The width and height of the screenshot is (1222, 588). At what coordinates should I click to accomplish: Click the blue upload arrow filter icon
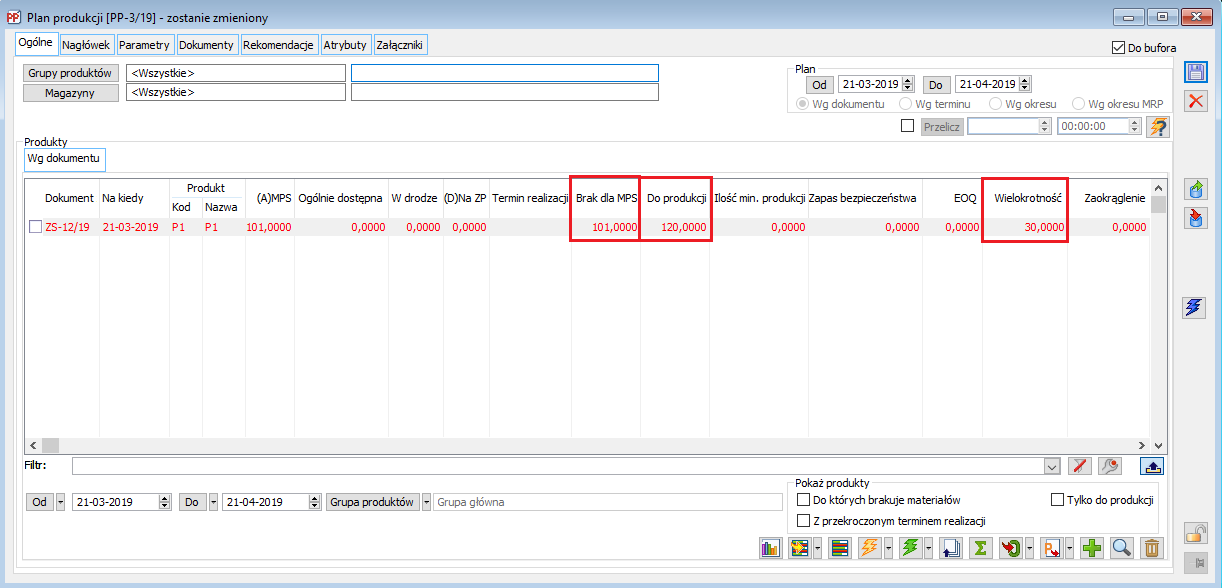[1152, 466]
